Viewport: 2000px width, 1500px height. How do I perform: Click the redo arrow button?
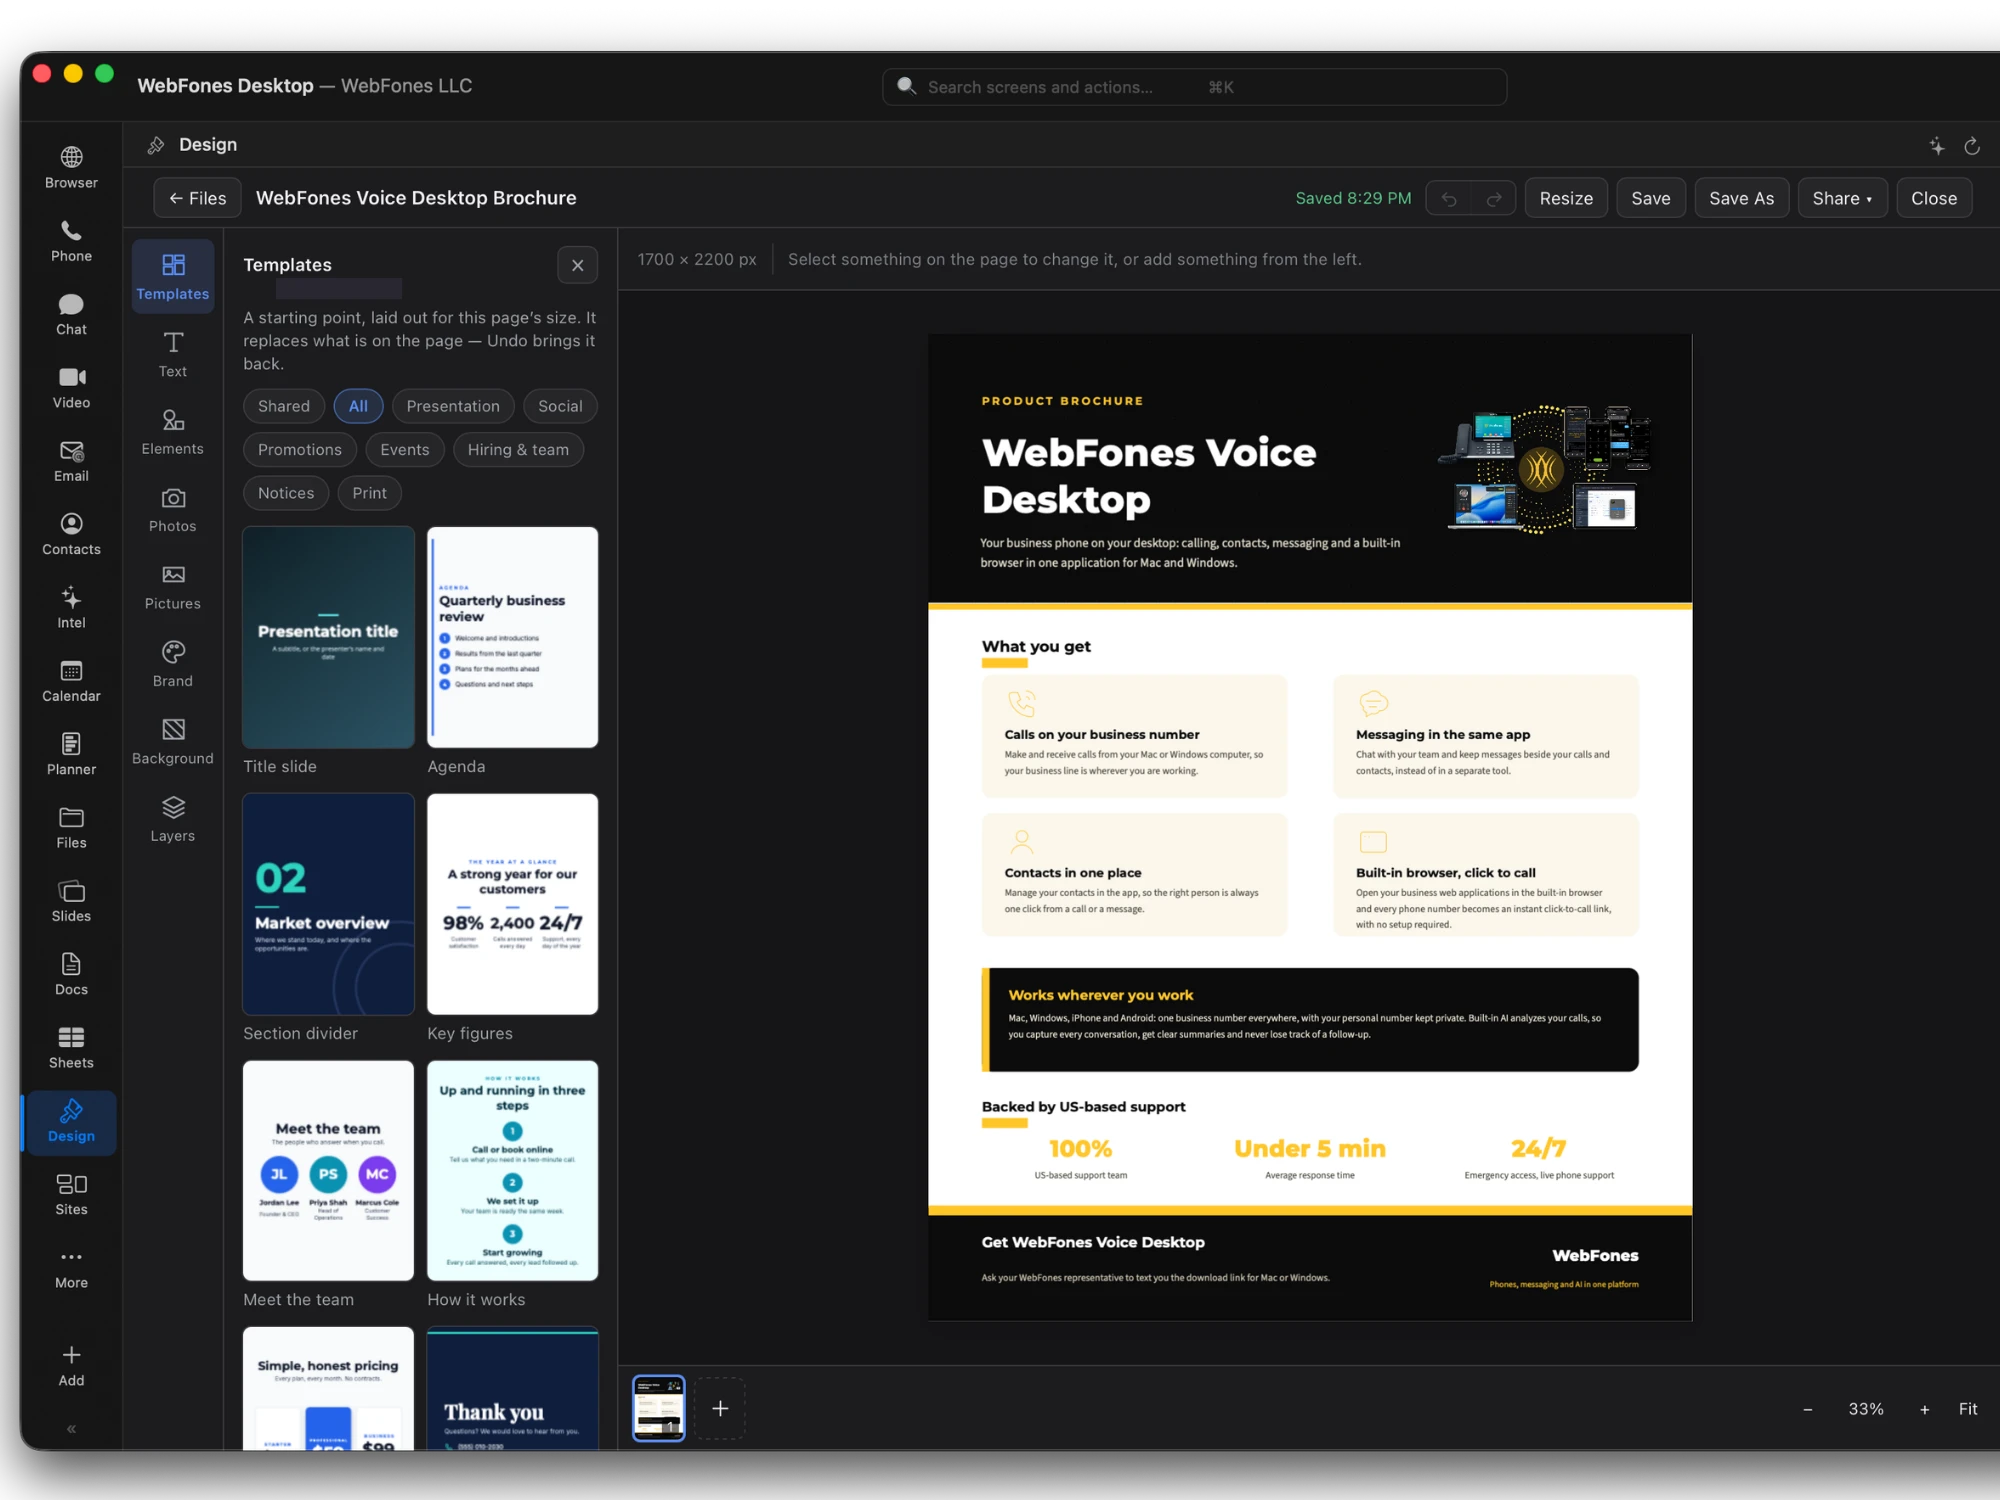[1494, 198]
